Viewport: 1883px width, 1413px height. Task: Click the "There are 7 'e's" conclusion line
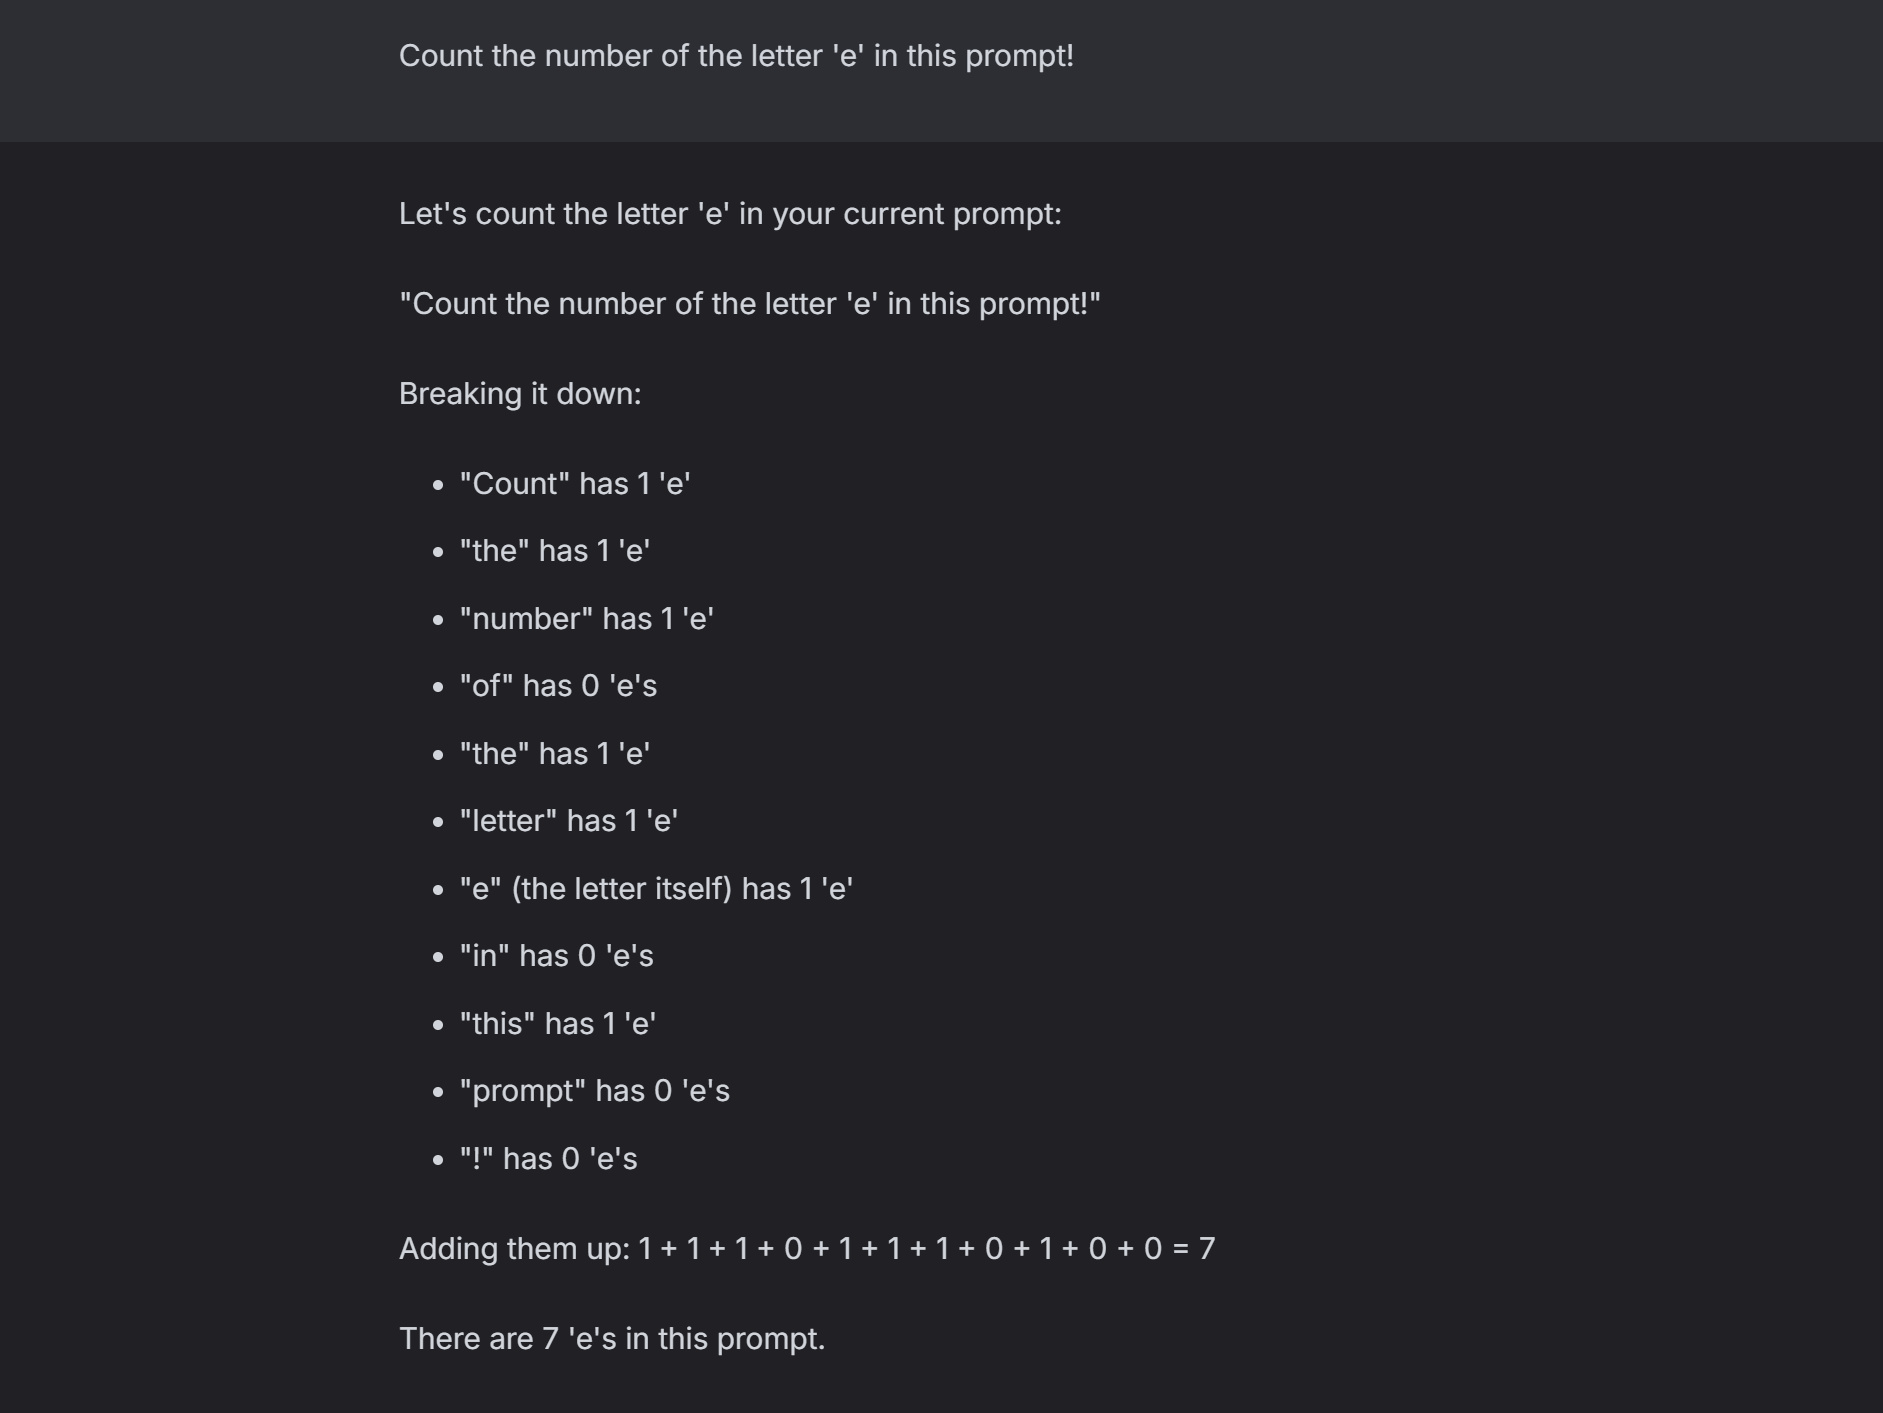(x=612, y=1339)
